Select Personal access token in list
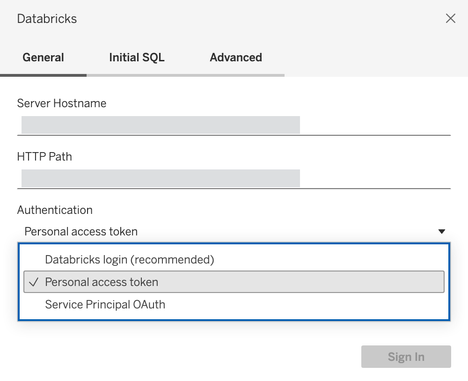 [234, 282]
